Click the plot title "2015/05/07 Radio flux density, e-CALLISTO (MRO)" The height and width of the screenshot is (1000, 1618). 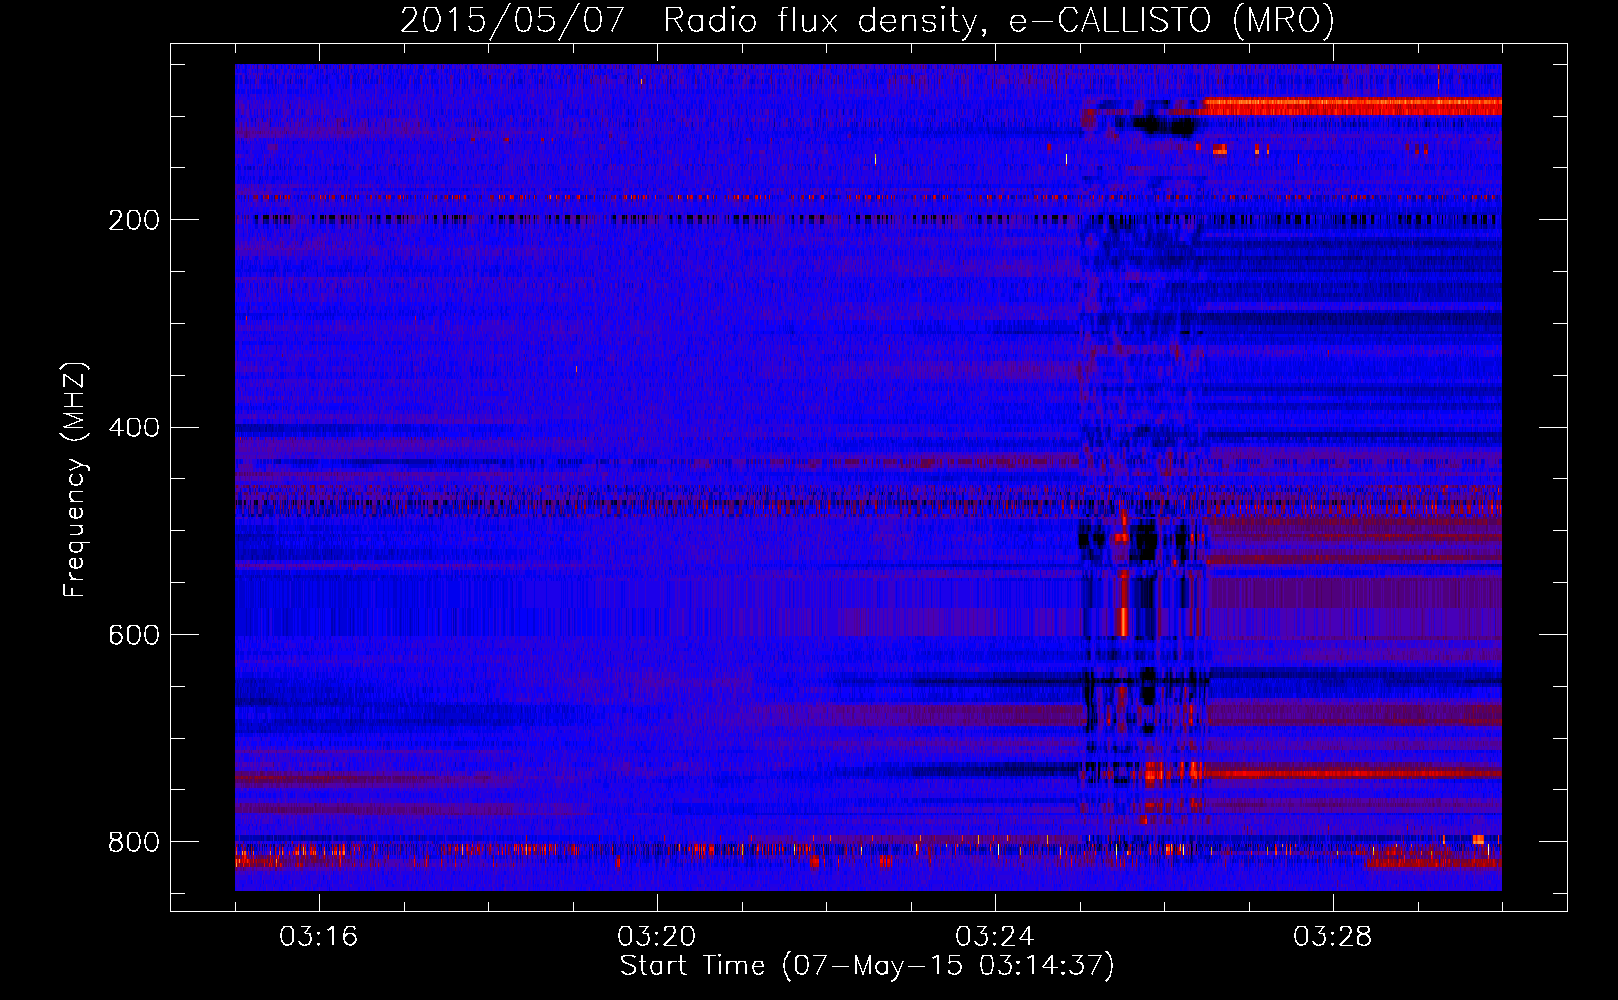pyautogui.click(x=867, y=20)
